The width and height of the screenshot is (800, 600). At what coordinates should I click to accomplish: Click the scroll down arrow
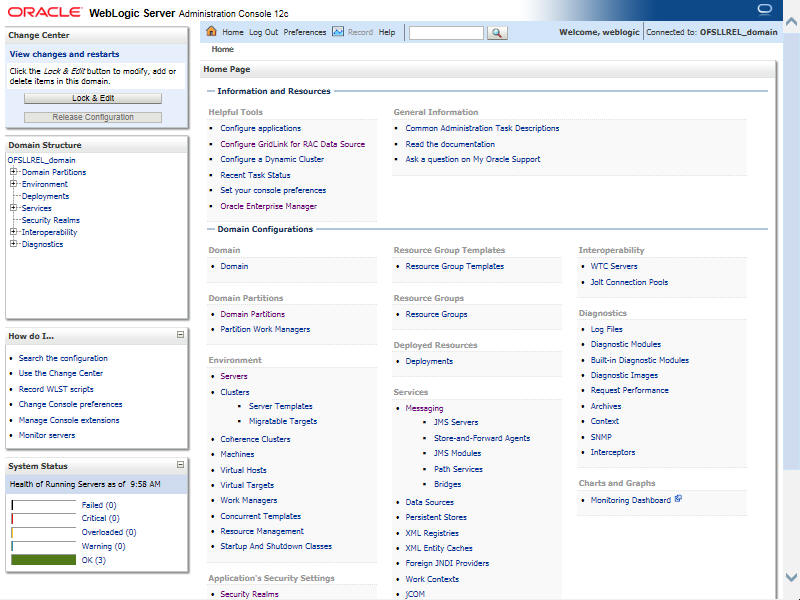click(791, 578)
